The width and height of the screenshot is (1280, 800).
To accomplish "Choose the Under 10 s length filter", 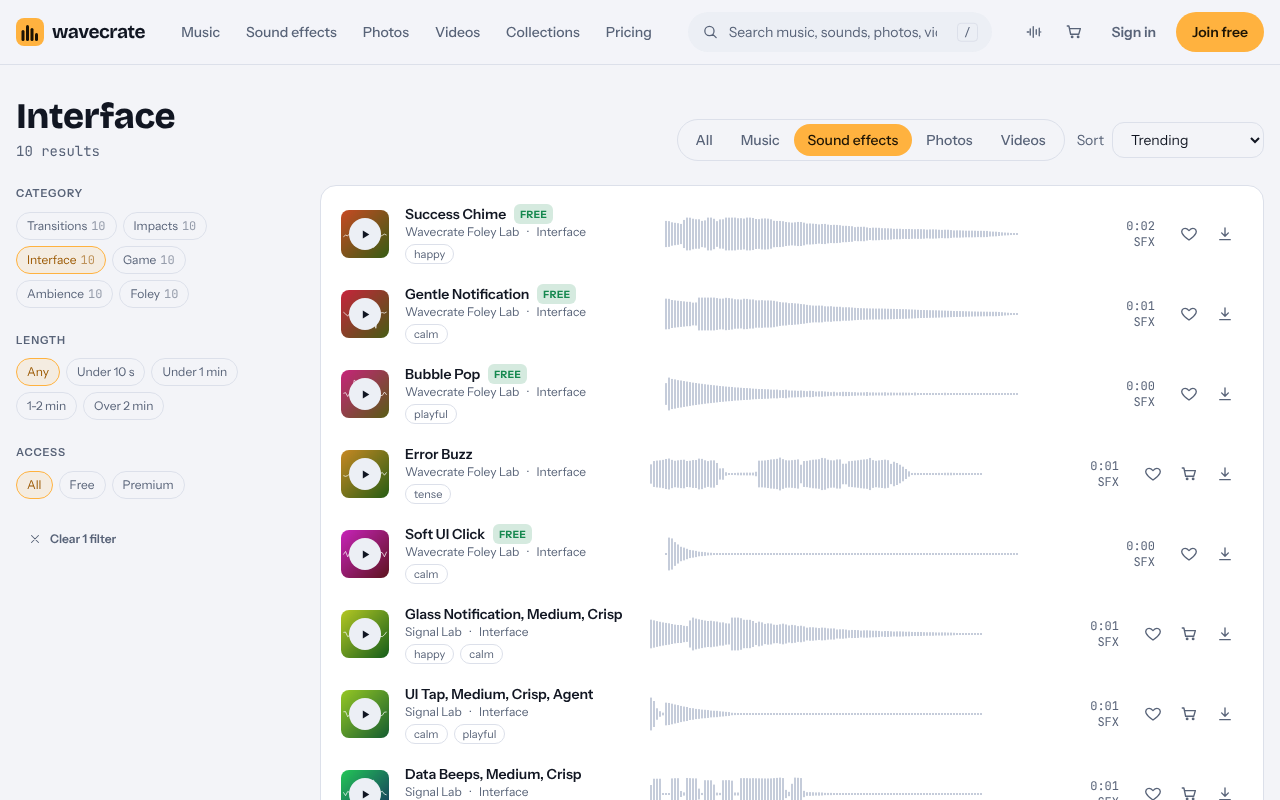I will (105, 372).
